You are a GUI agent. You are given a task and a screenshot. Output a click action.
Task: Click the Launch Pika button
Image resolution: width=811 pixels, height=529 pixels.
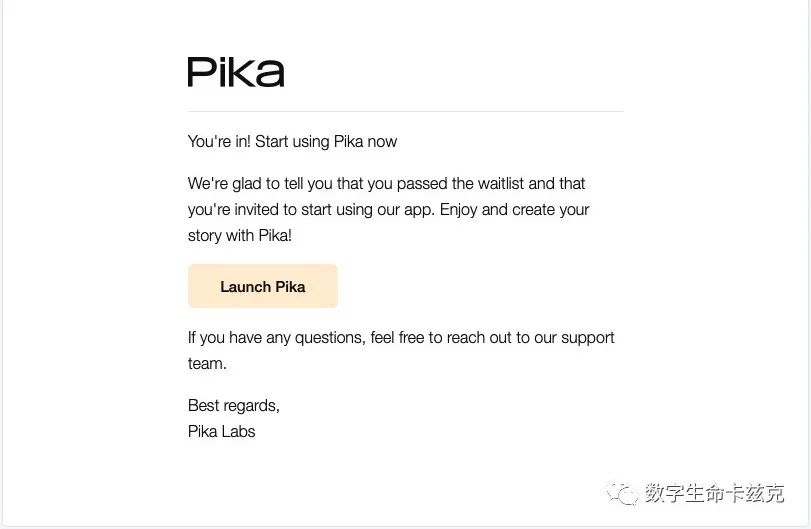(262, 287)
